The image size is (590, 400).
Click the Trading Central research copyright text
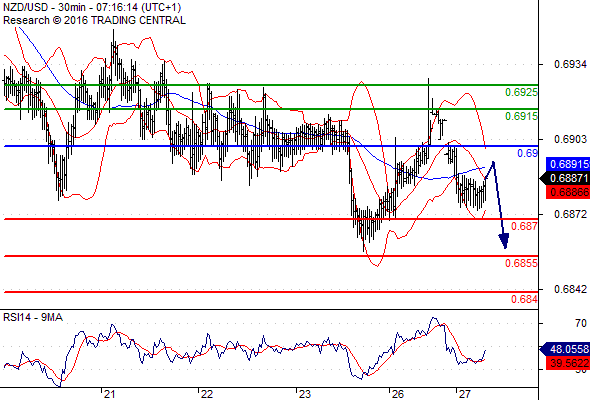94,20
